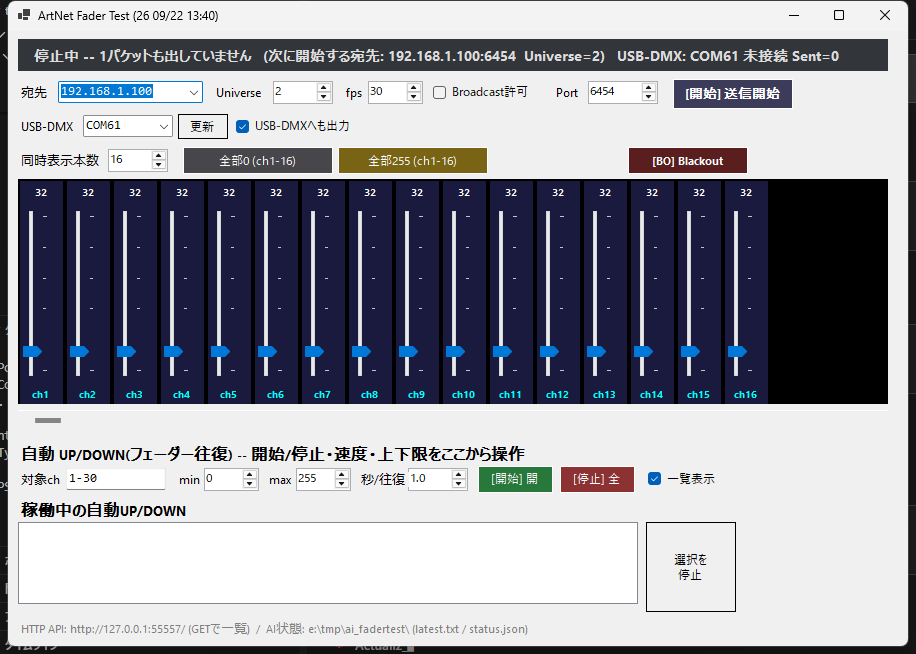This screenshot has height=654, width=916.
Task: Click the ch14 fader slider handle
Action: (x=643, y=352)
